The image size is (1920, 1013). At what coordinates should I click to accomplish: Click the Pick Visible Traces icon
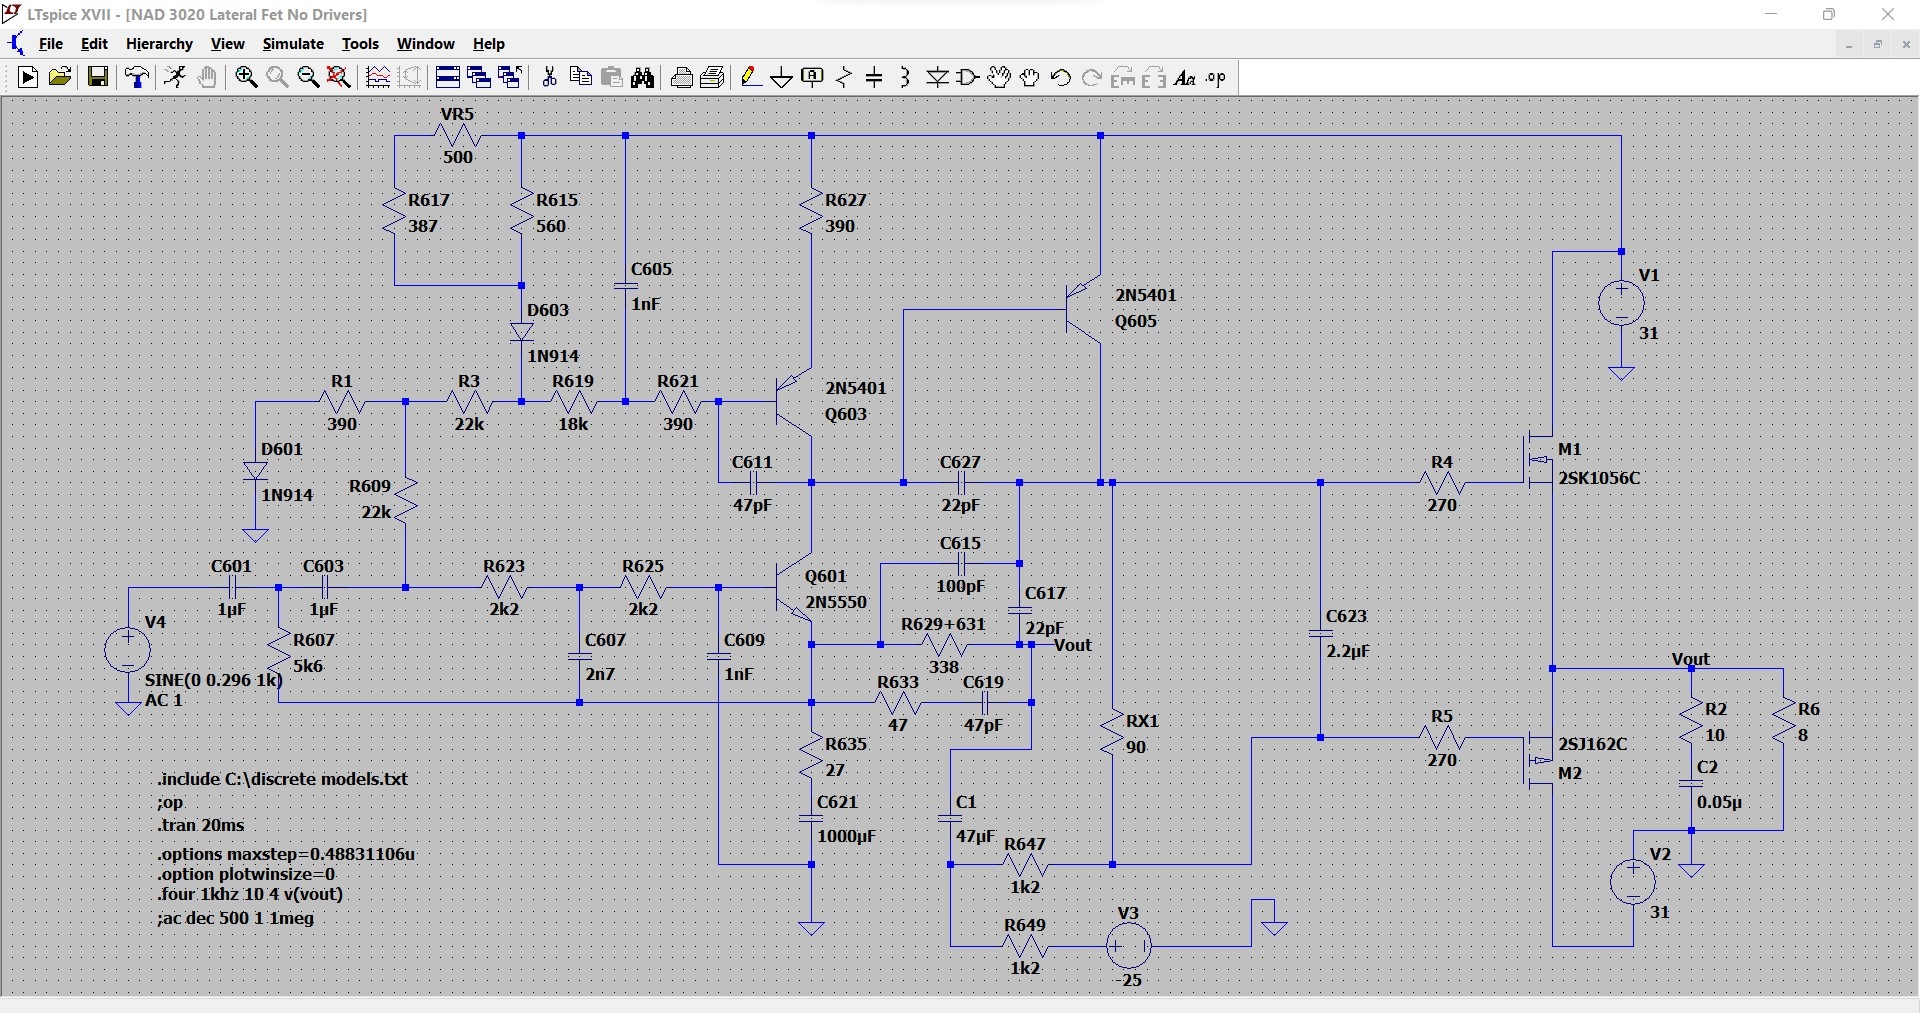point(378,78)
